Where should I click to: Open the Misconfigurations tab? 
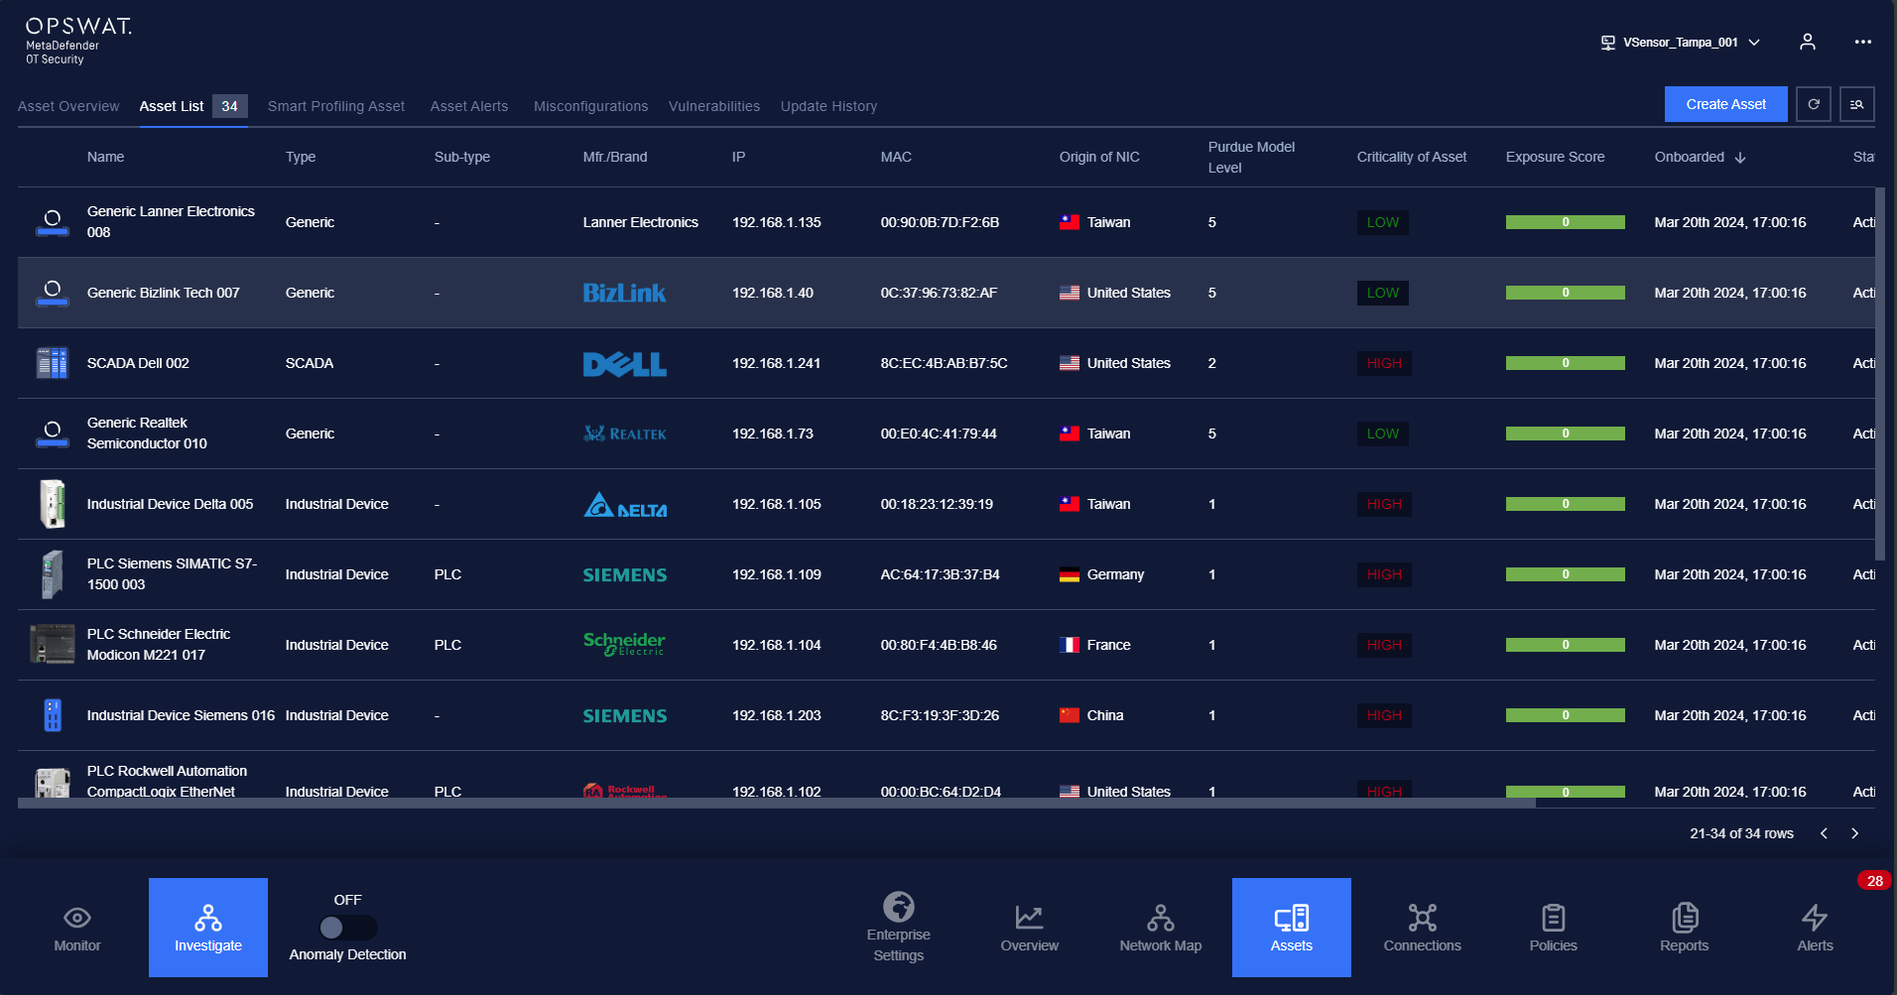[590, 106]
